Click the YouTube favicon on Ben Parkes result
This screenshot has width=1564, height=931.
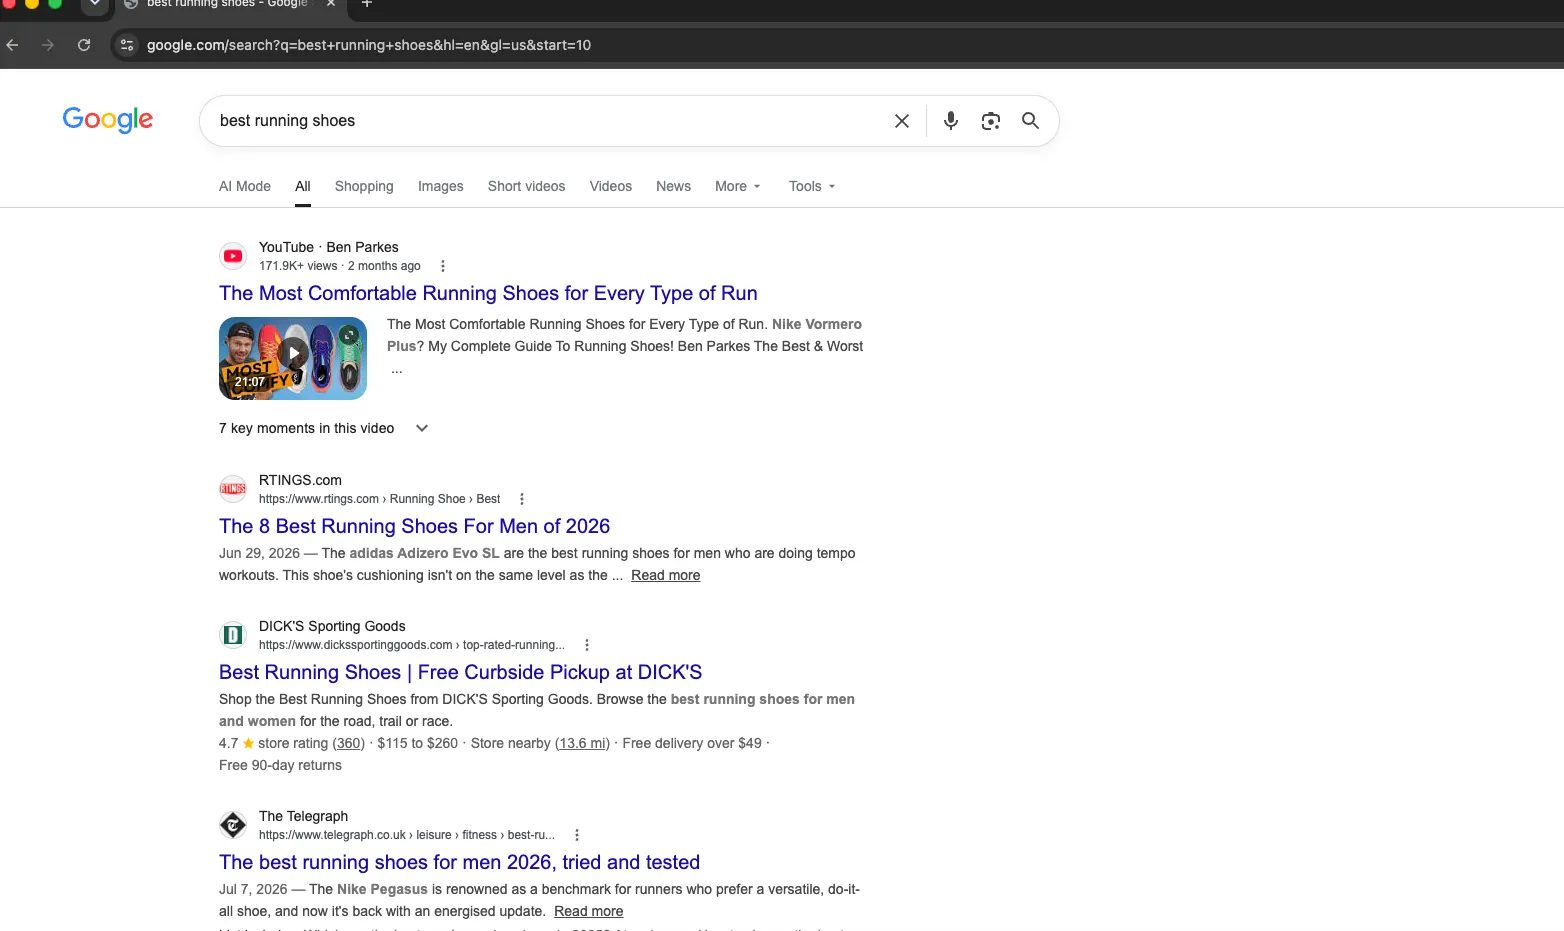[x=233, y=256]
